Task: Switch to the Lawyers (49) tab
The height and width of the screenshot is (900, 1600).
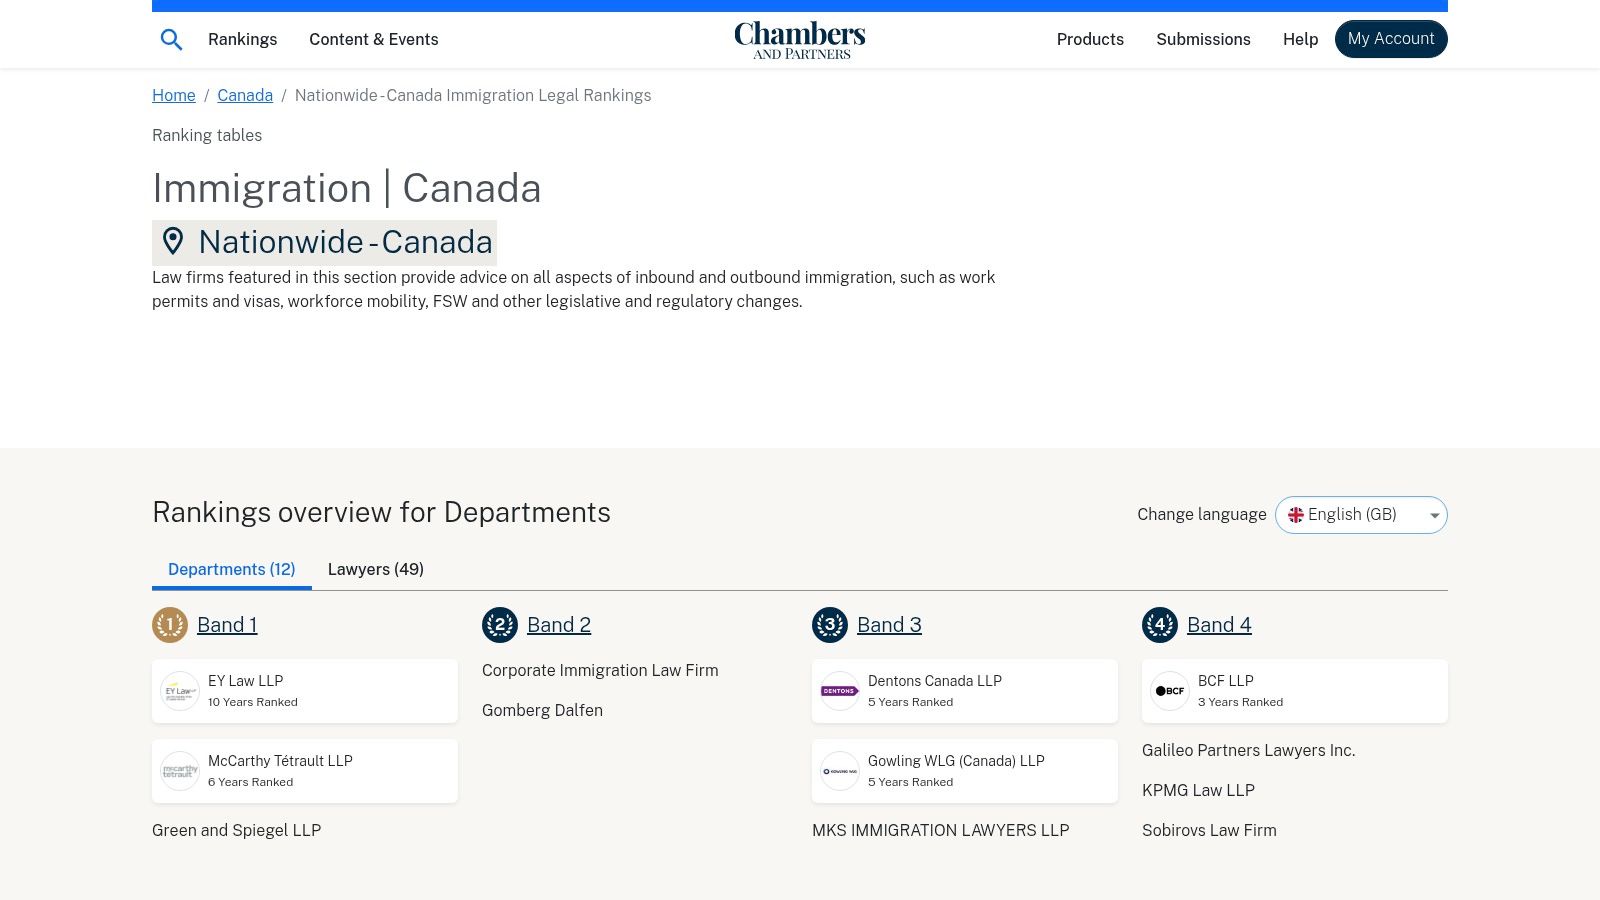Action: (x=376, y=569)
